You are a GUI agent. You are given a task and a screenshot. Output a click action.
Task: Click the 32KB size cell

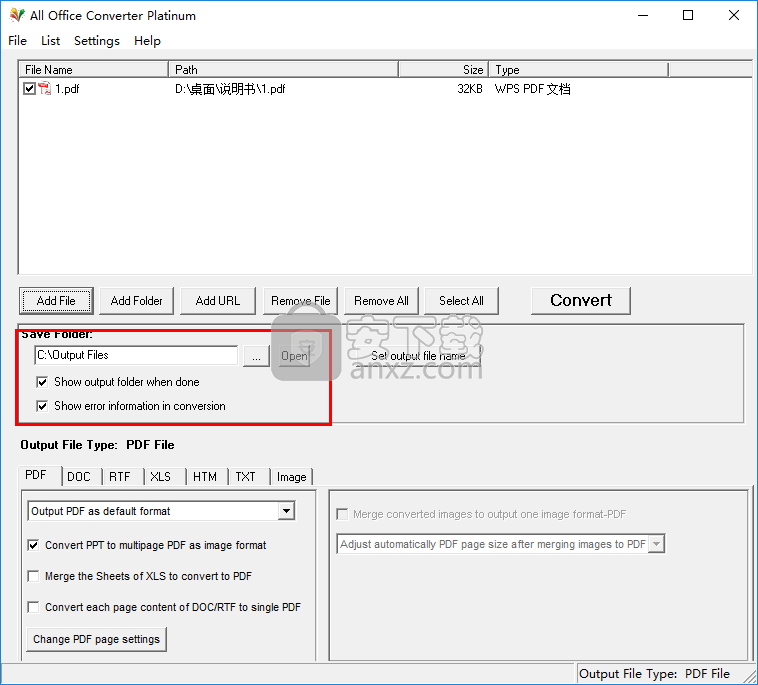pos(470,89)
